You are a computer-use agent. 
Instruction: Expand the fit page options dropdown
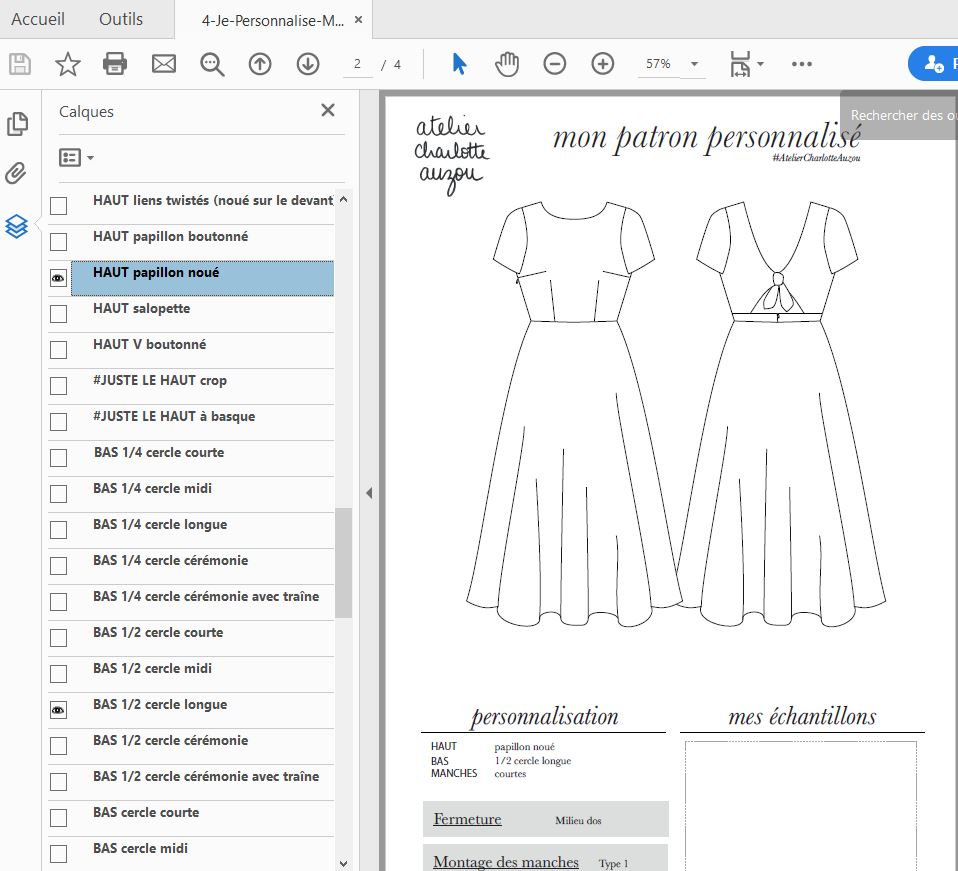point(760,64)
